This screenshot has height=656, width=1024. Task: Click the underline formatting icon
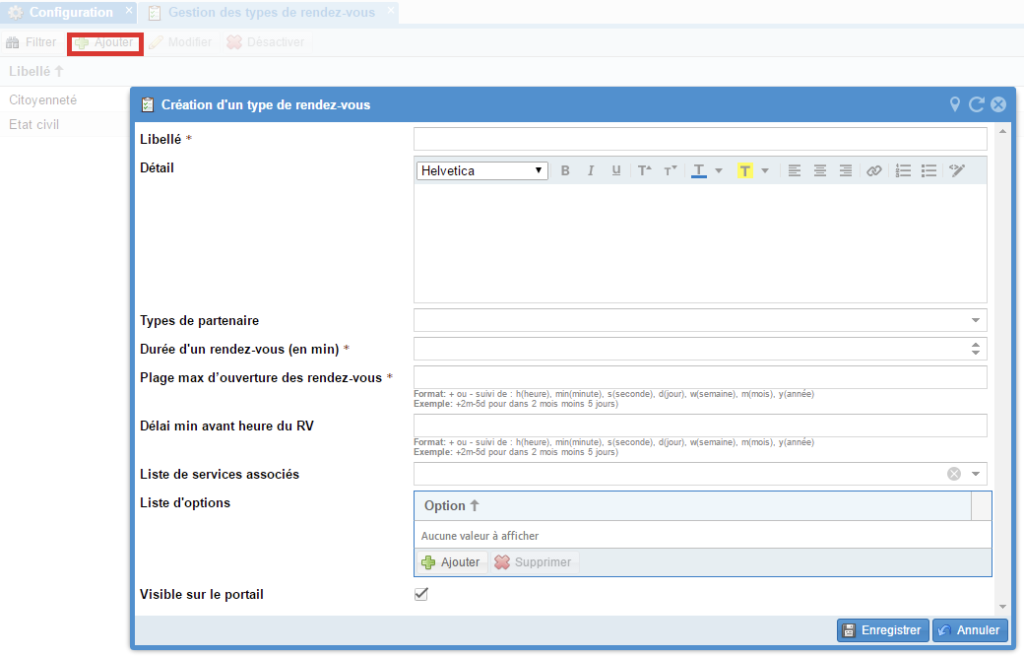[x=616, y=171]
